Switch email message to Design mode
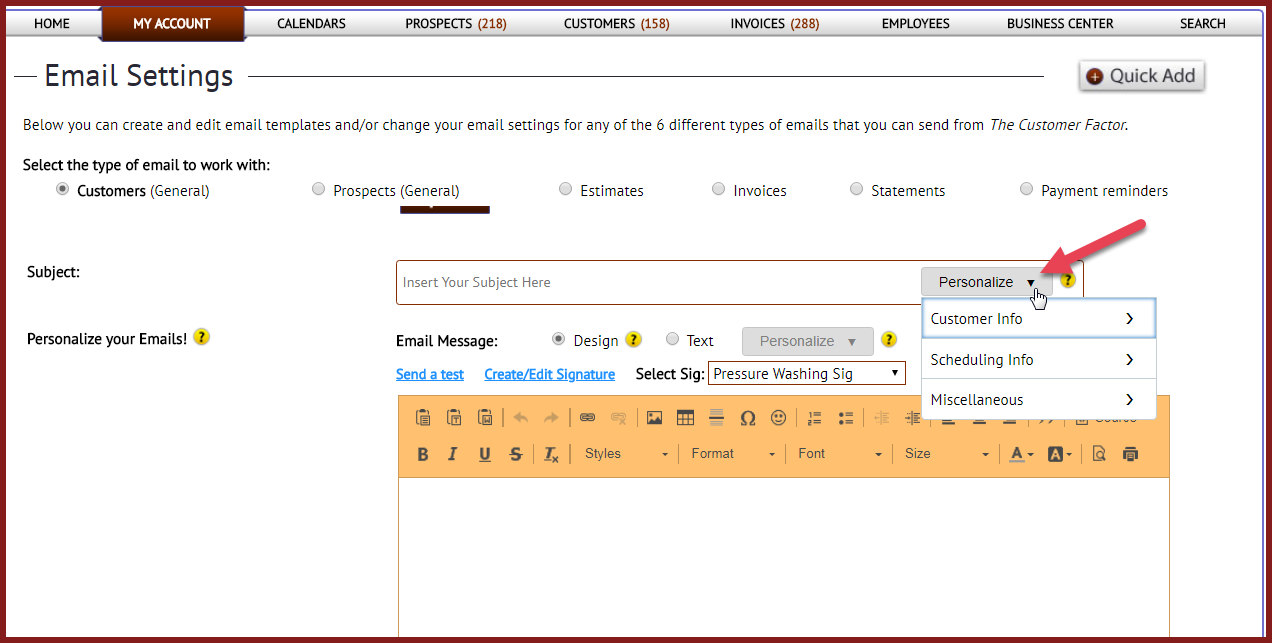 point(559,339)
